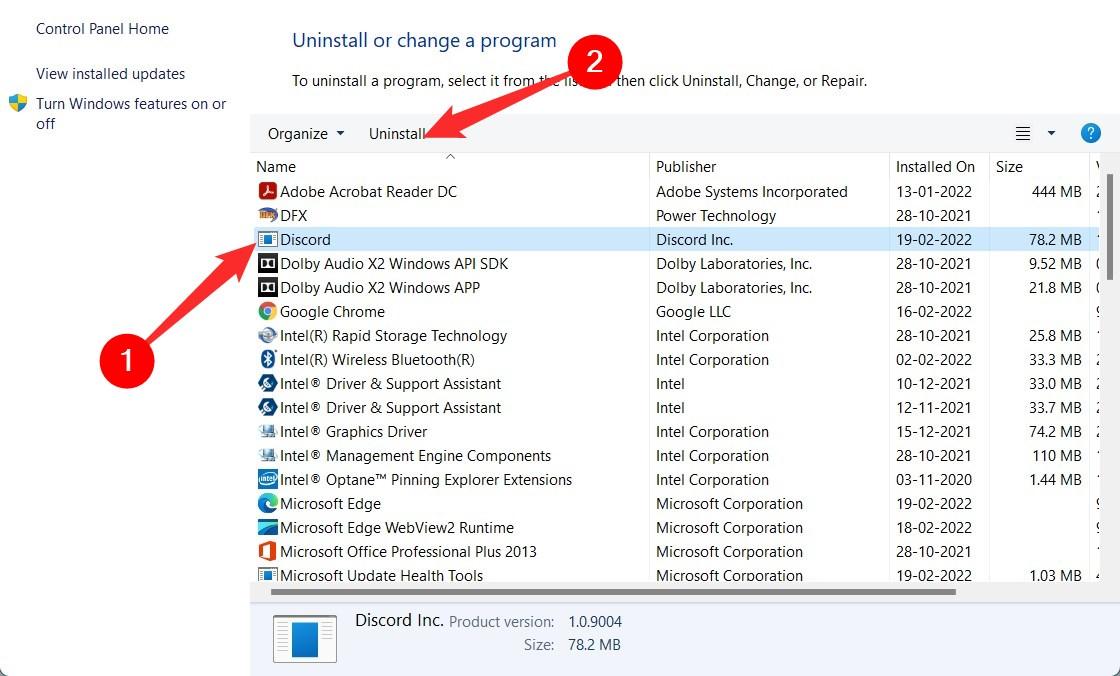The height and width of the screenshot is (676, 1120).
Task: Select Google Chrome in the list
Action: coord(332,312)
